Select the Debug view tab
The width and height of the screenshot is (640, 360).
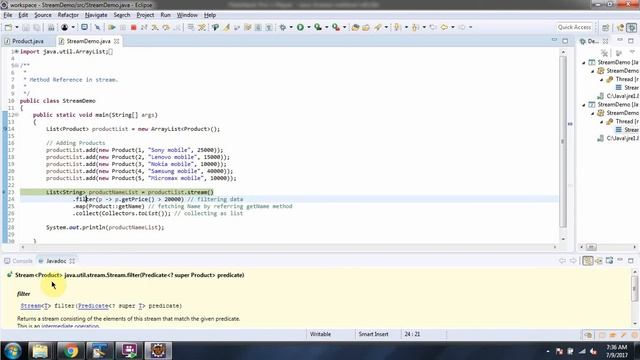589,41
